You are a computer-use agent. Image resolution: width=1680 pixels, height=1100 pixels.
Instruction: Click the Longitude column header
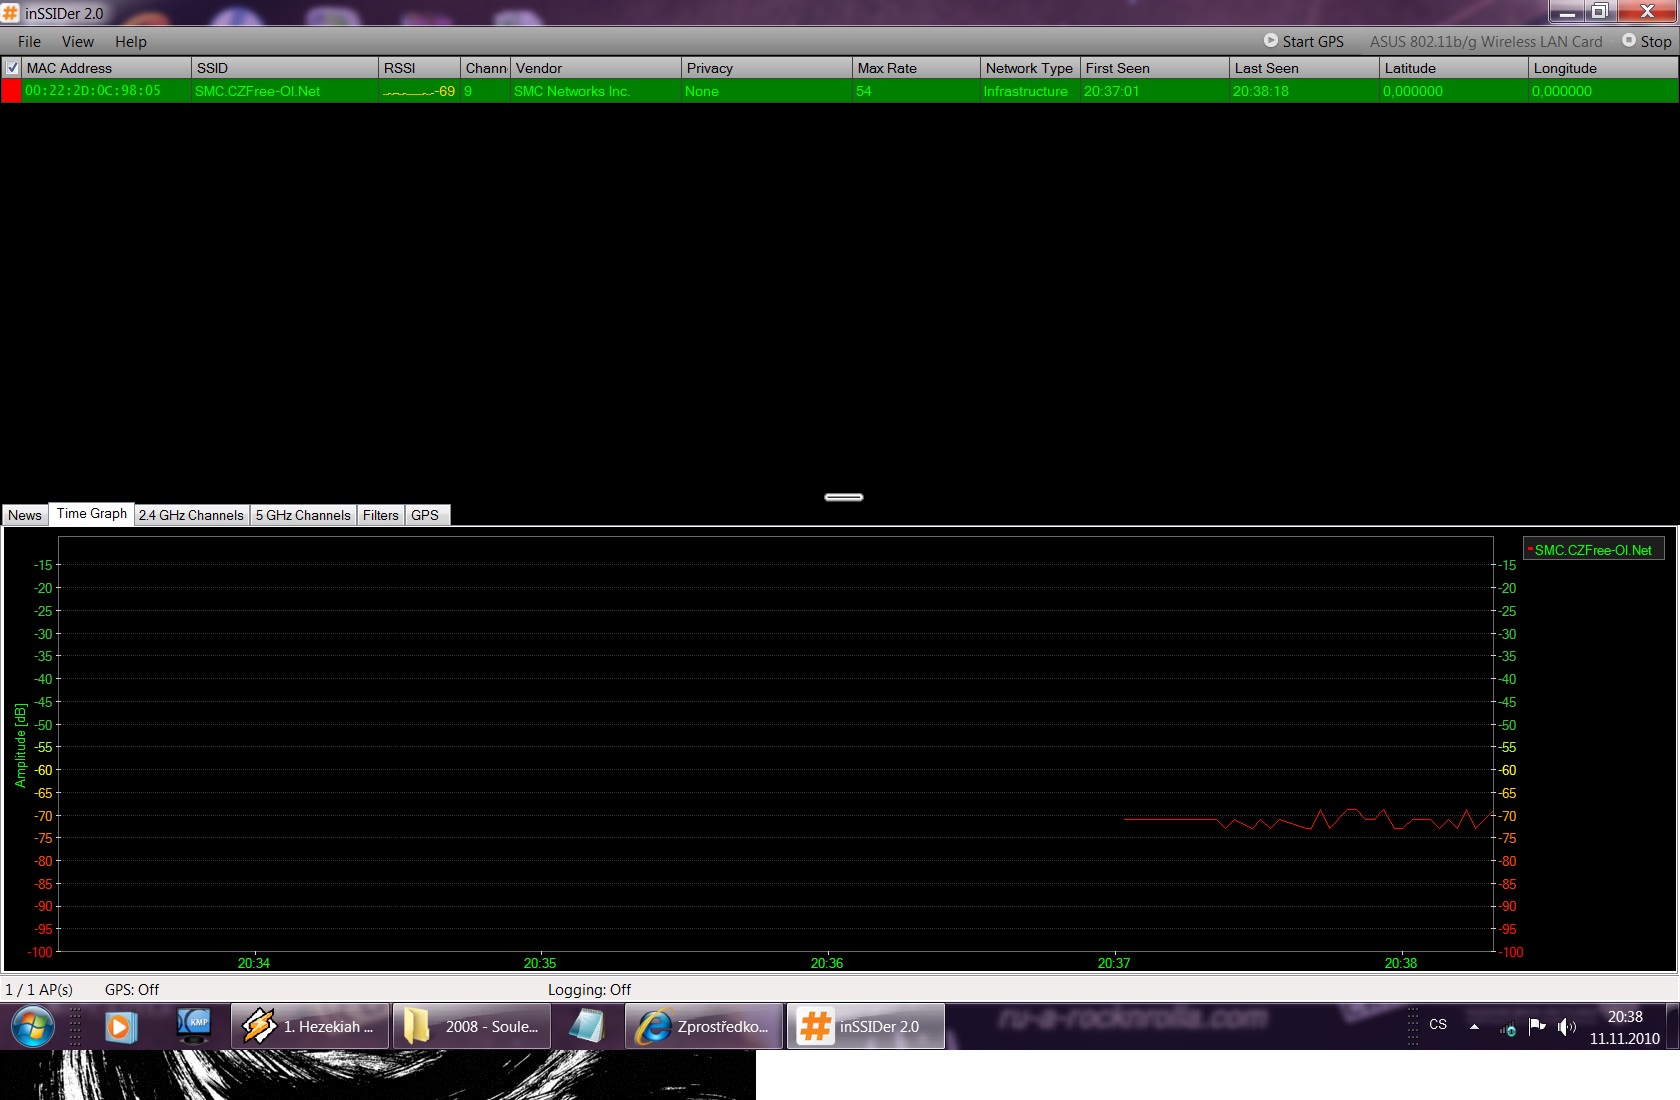point(1603,68)
